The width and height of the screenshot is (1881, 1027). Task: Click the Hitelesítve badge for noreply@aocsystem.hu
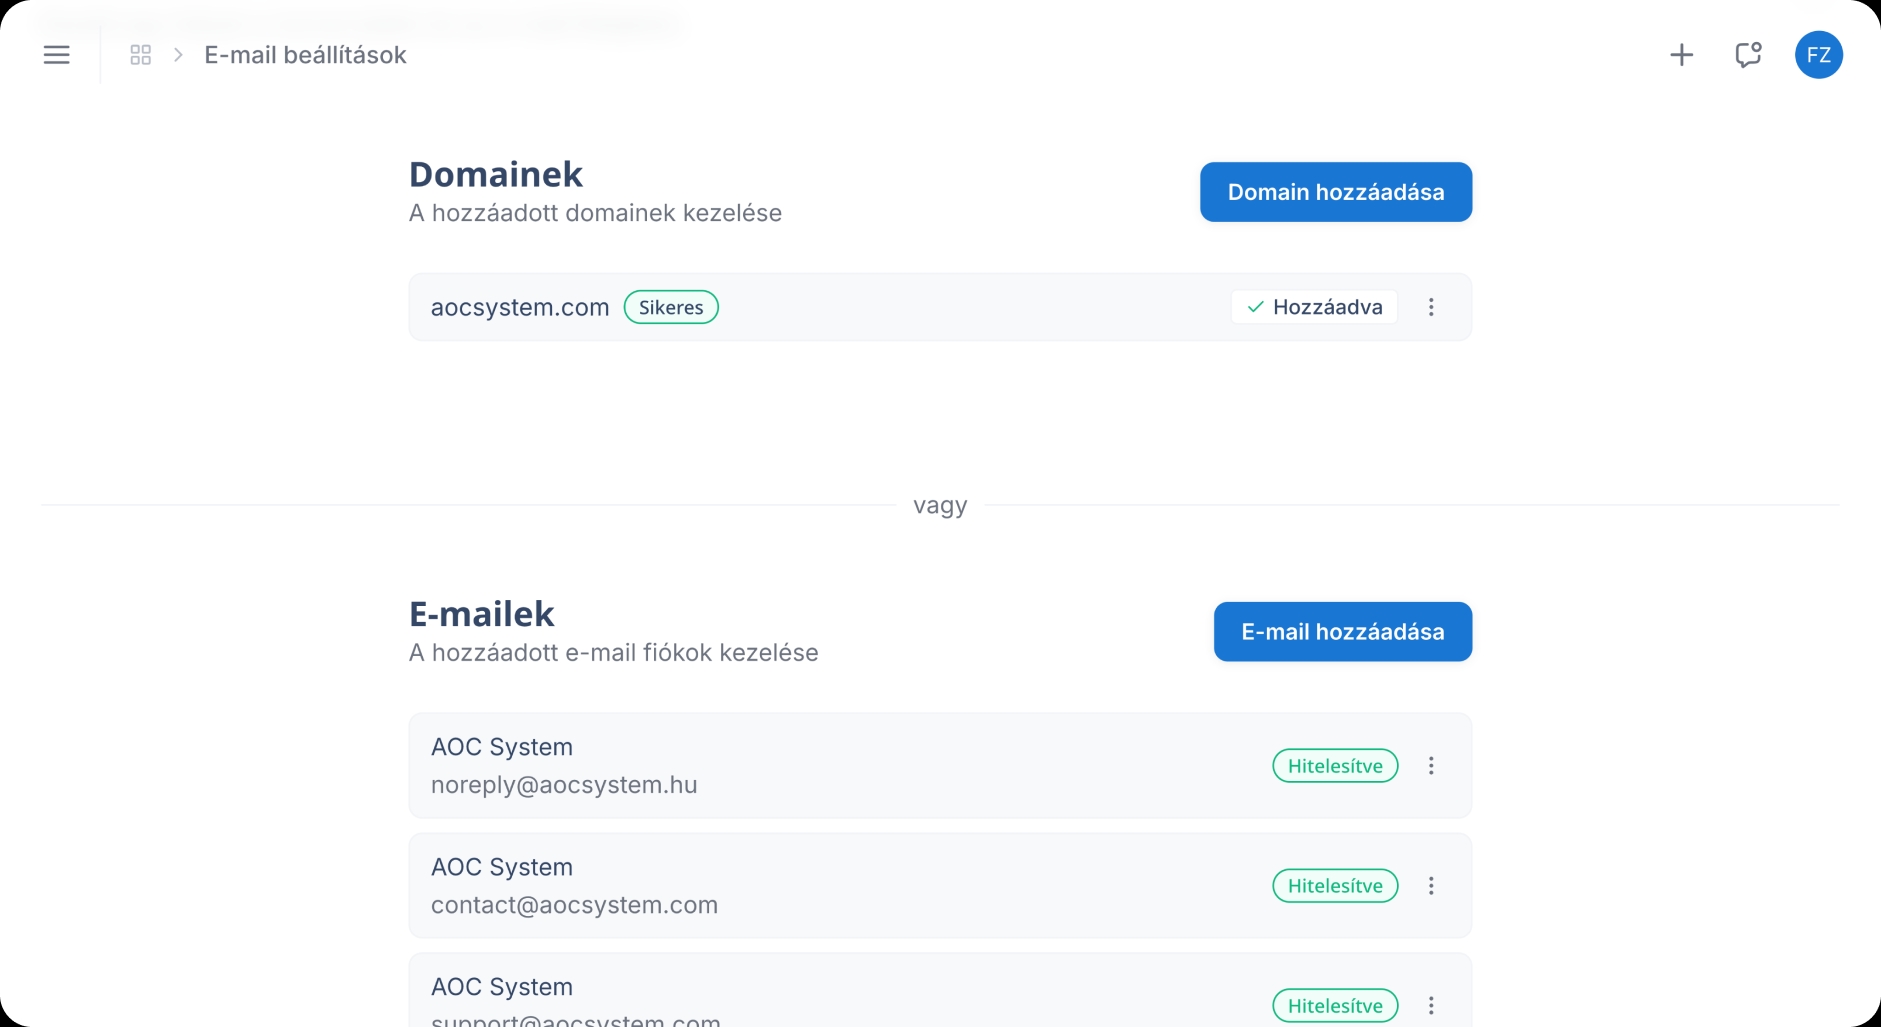(1335, 765)
